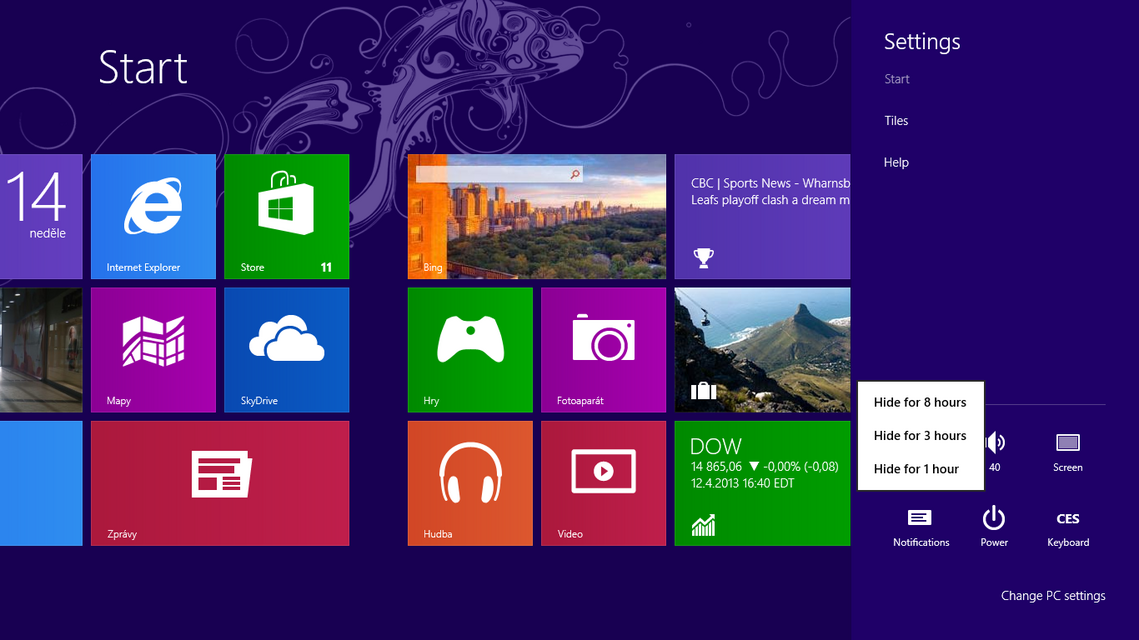This screenshot has height=640, width=1139.
Task: Launch the Store tile
Action: 286,216
